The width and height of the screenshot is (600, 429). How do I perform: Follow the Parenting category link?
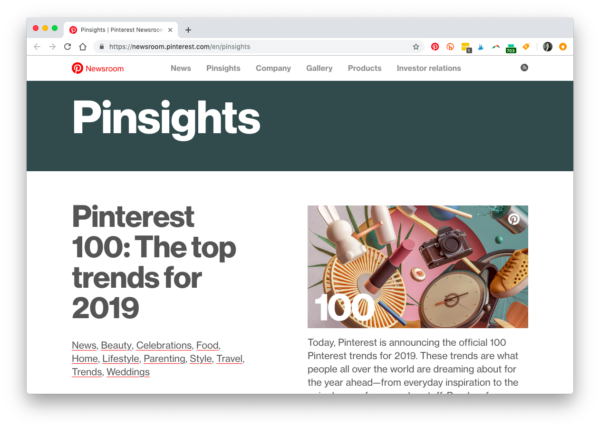pos(164,359)
